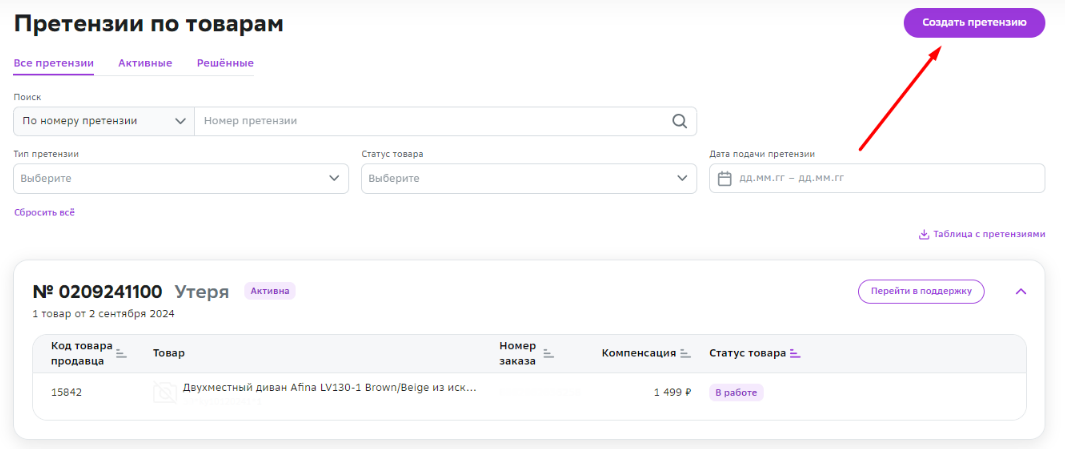Image resolution: width=1065 pixels, height=449 pixels.
Task: Sort by Код товара продавца column icon
Action: [x=121, y=353]
